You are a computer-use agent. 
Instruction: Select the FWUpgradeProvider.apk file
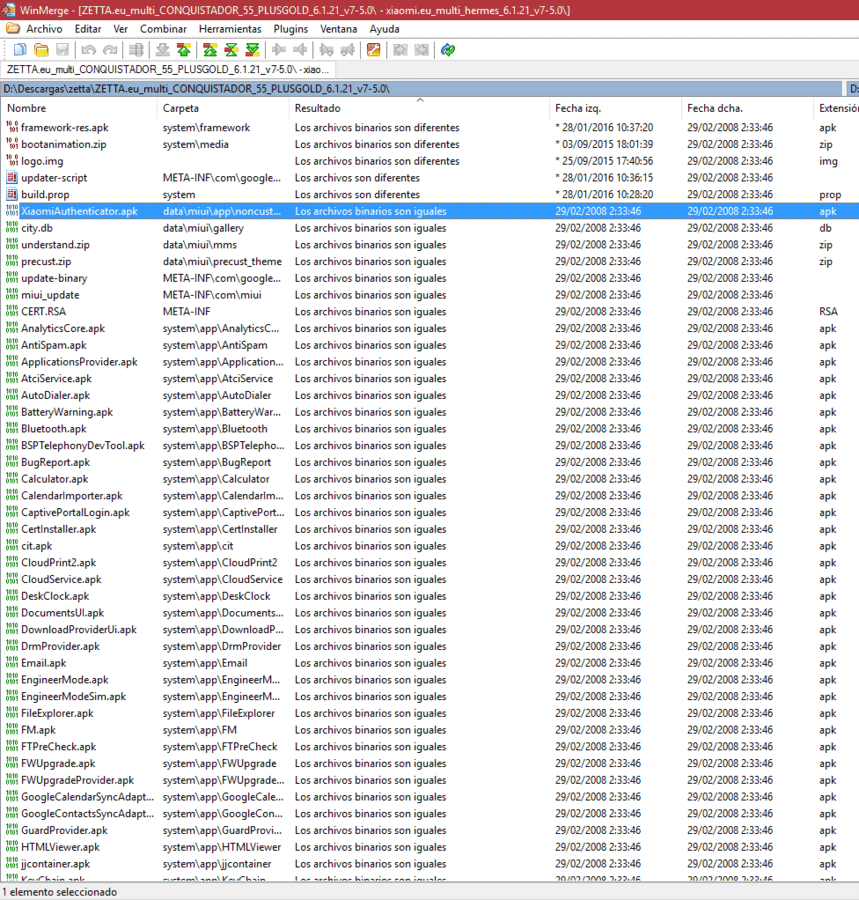(x=77, y=780)
